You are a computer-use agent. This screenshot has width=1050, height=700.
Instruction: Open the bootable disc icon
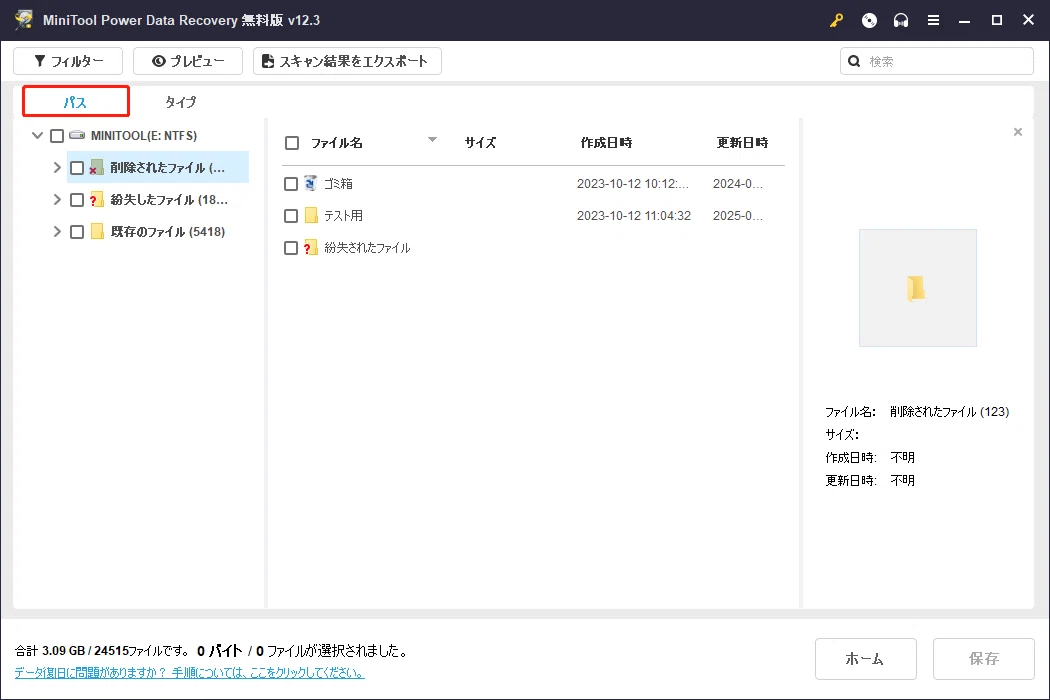click(869, 20)
